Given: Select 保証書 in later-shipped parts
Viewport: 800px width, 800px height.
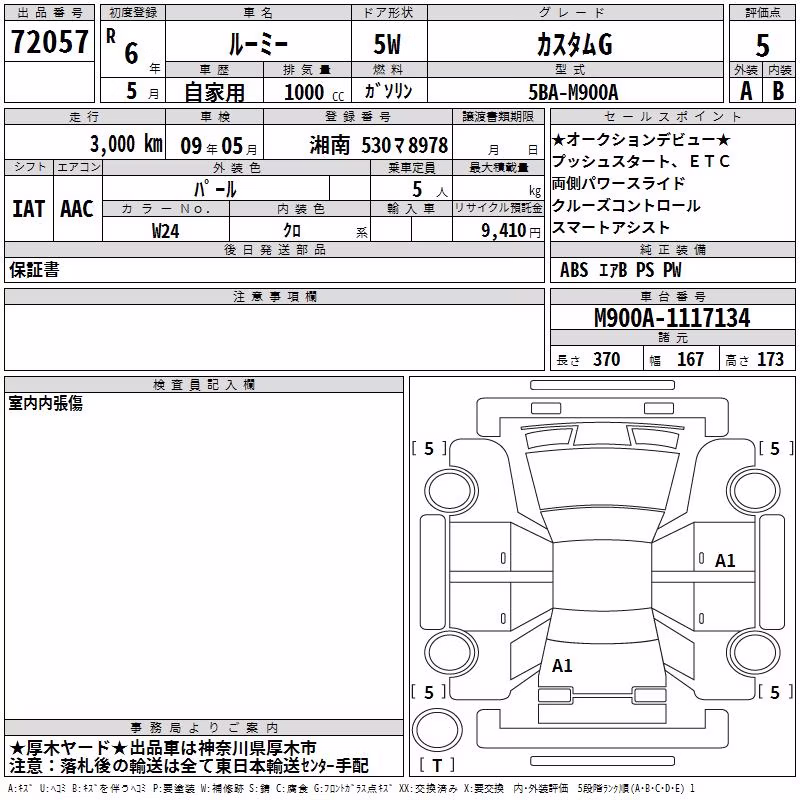Looking at the screenshot, I should (x=34, y=270).
